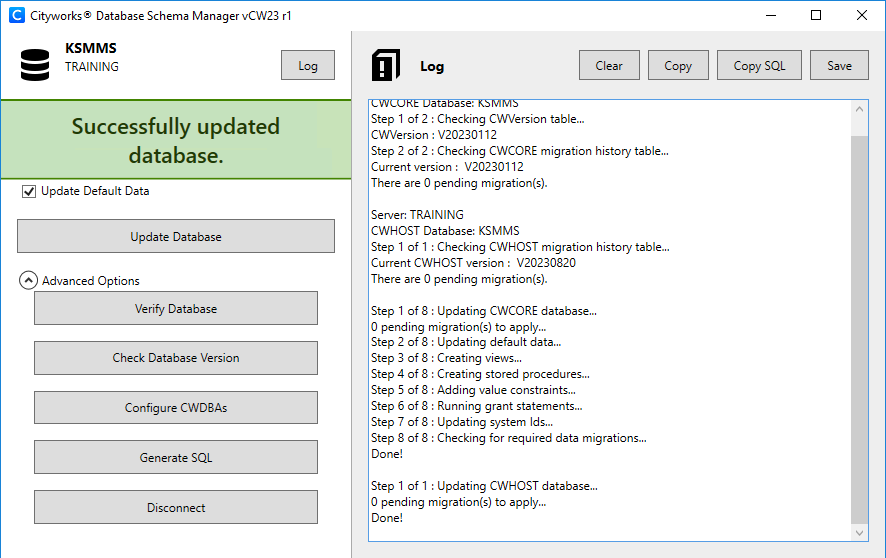Click the database stack icon beside KSMMS

tap(35, 62)
